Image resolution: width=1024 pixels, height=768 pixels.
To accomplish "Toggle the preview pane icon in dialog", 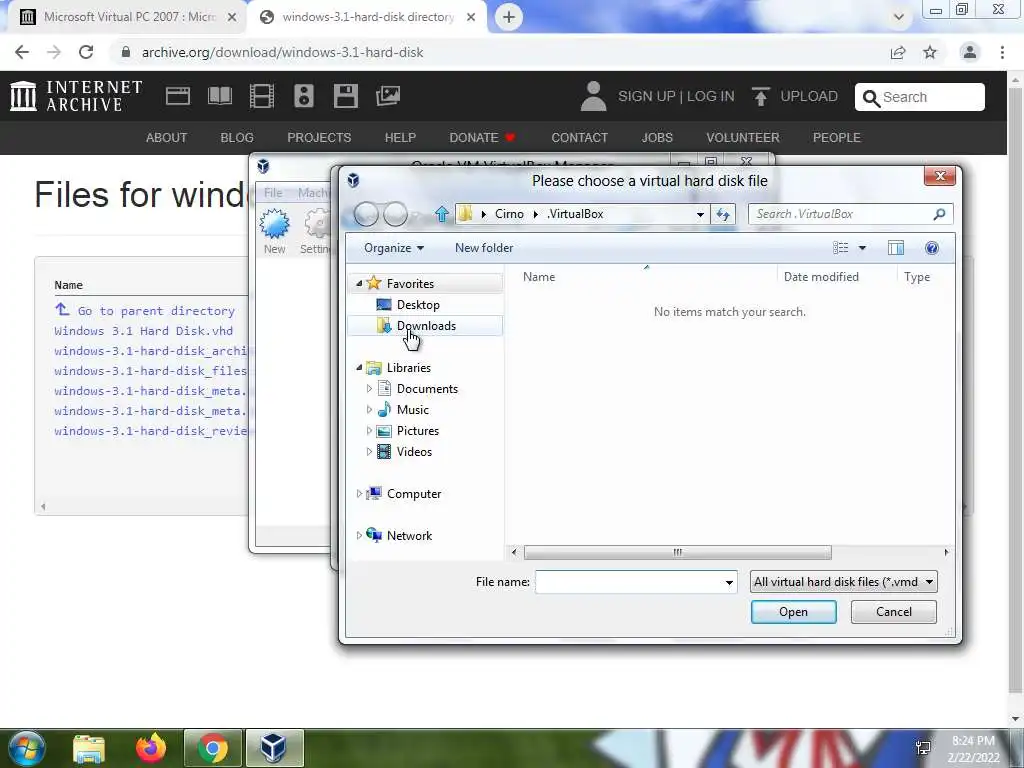I will 895,248.
